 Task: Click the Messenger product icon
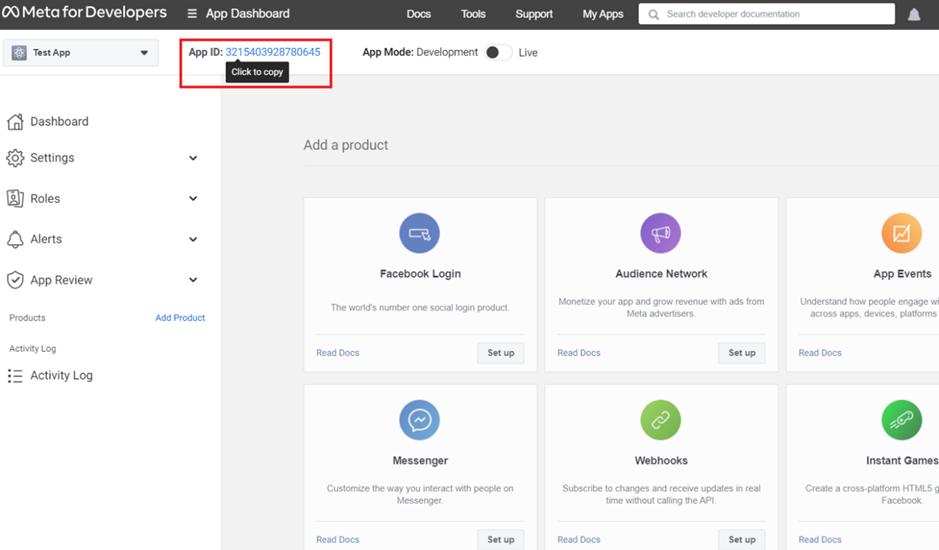(419, 420)
